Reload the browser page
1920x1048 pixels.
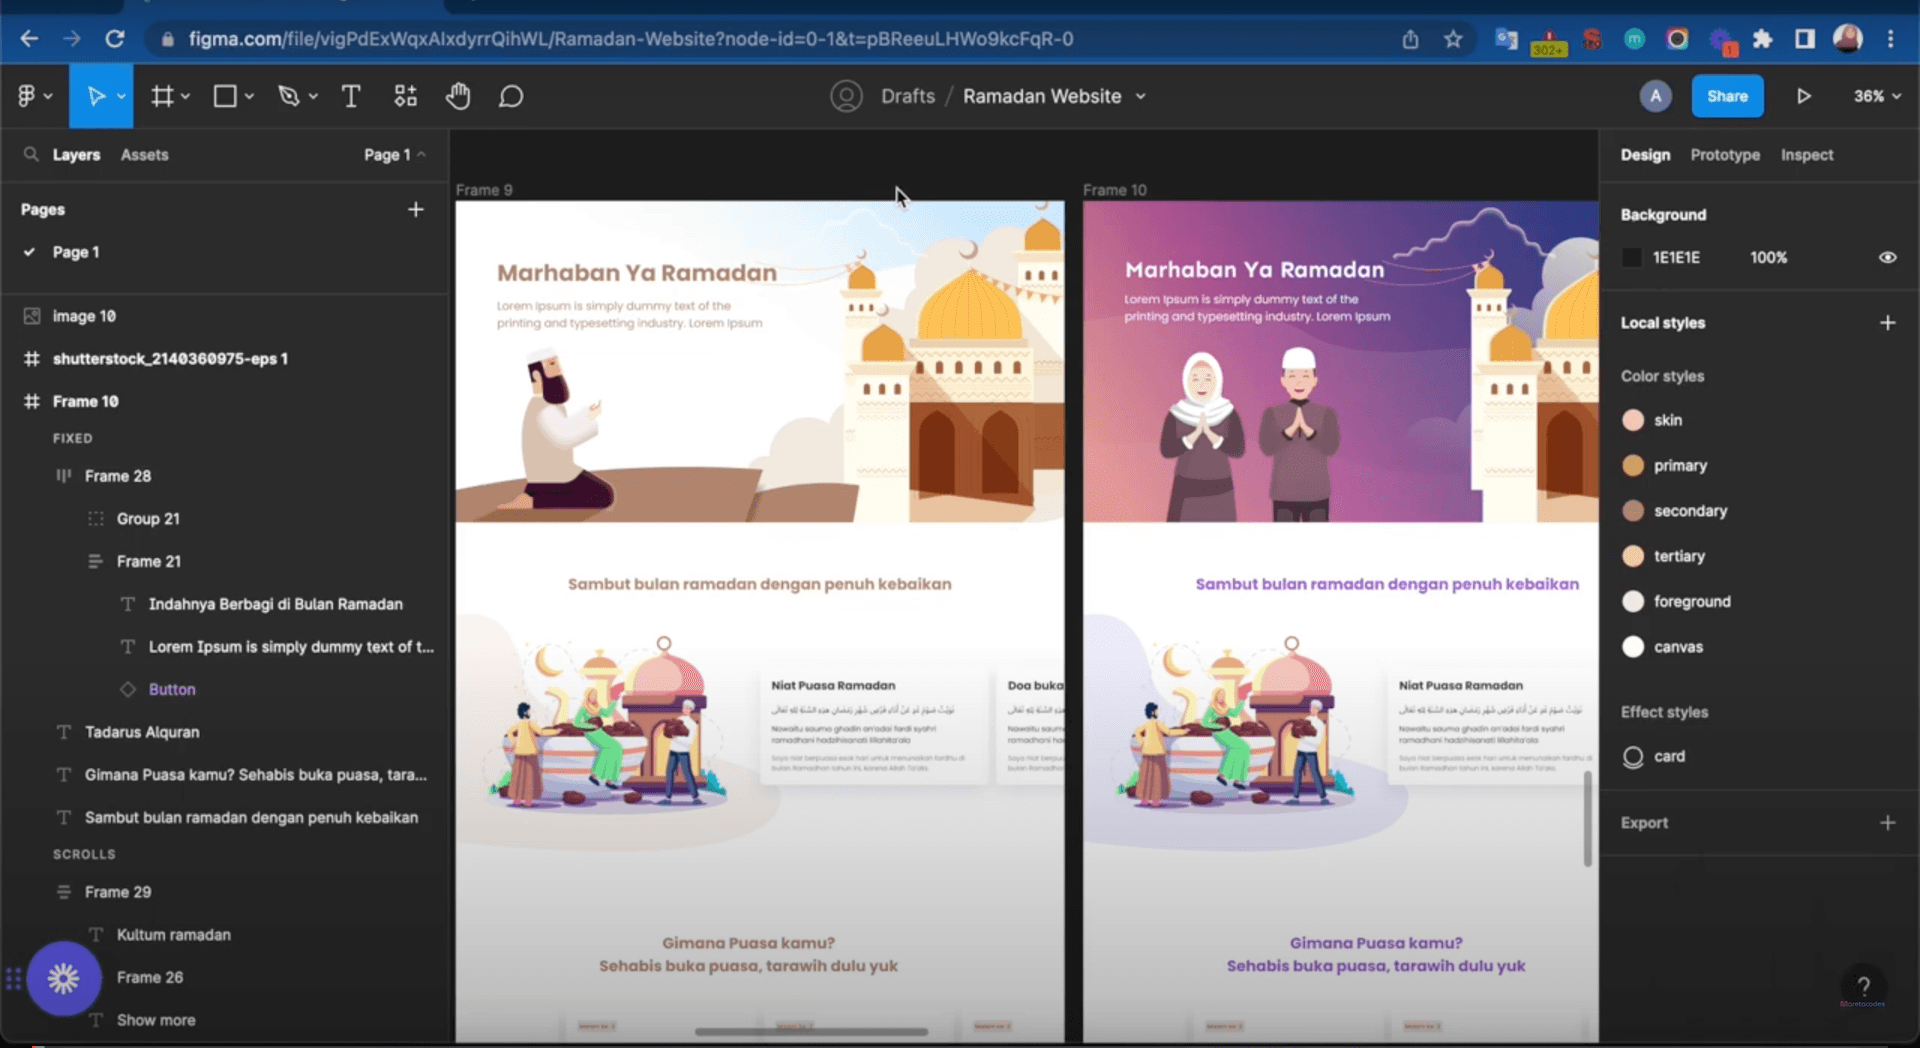coord(115,39)
